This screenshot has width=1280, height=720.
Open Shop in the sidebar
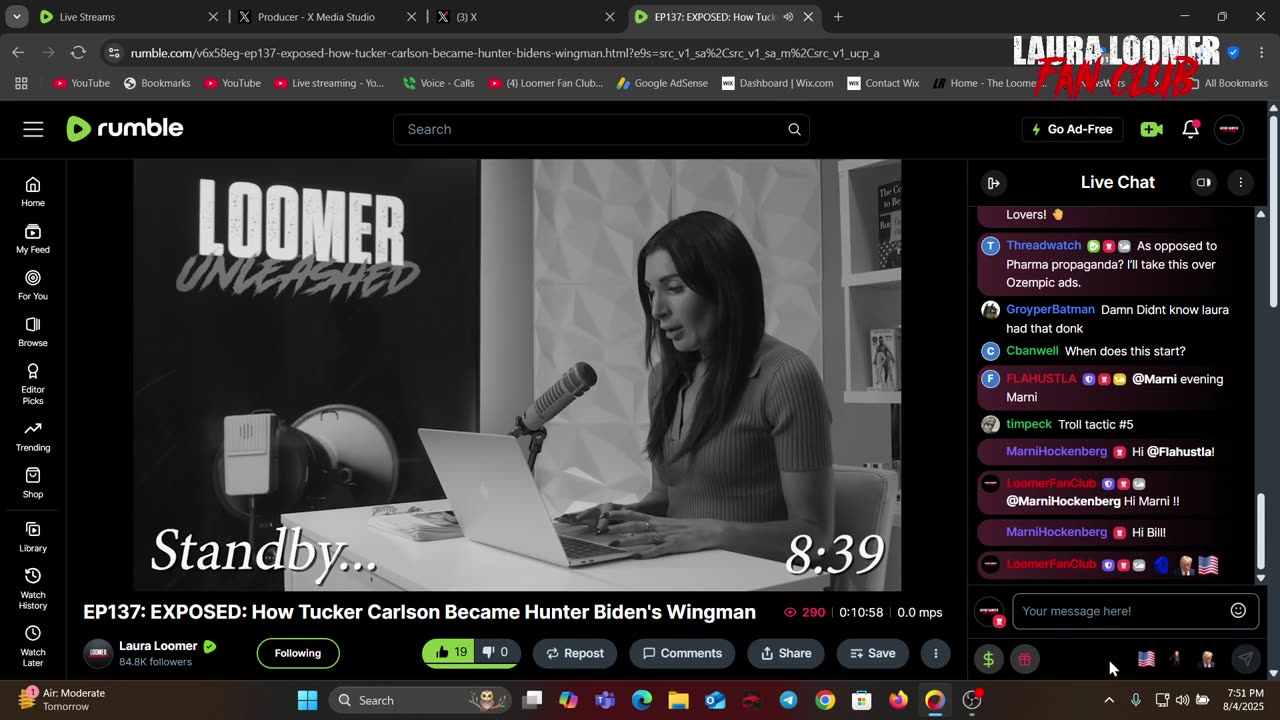(x=33, y=484)
